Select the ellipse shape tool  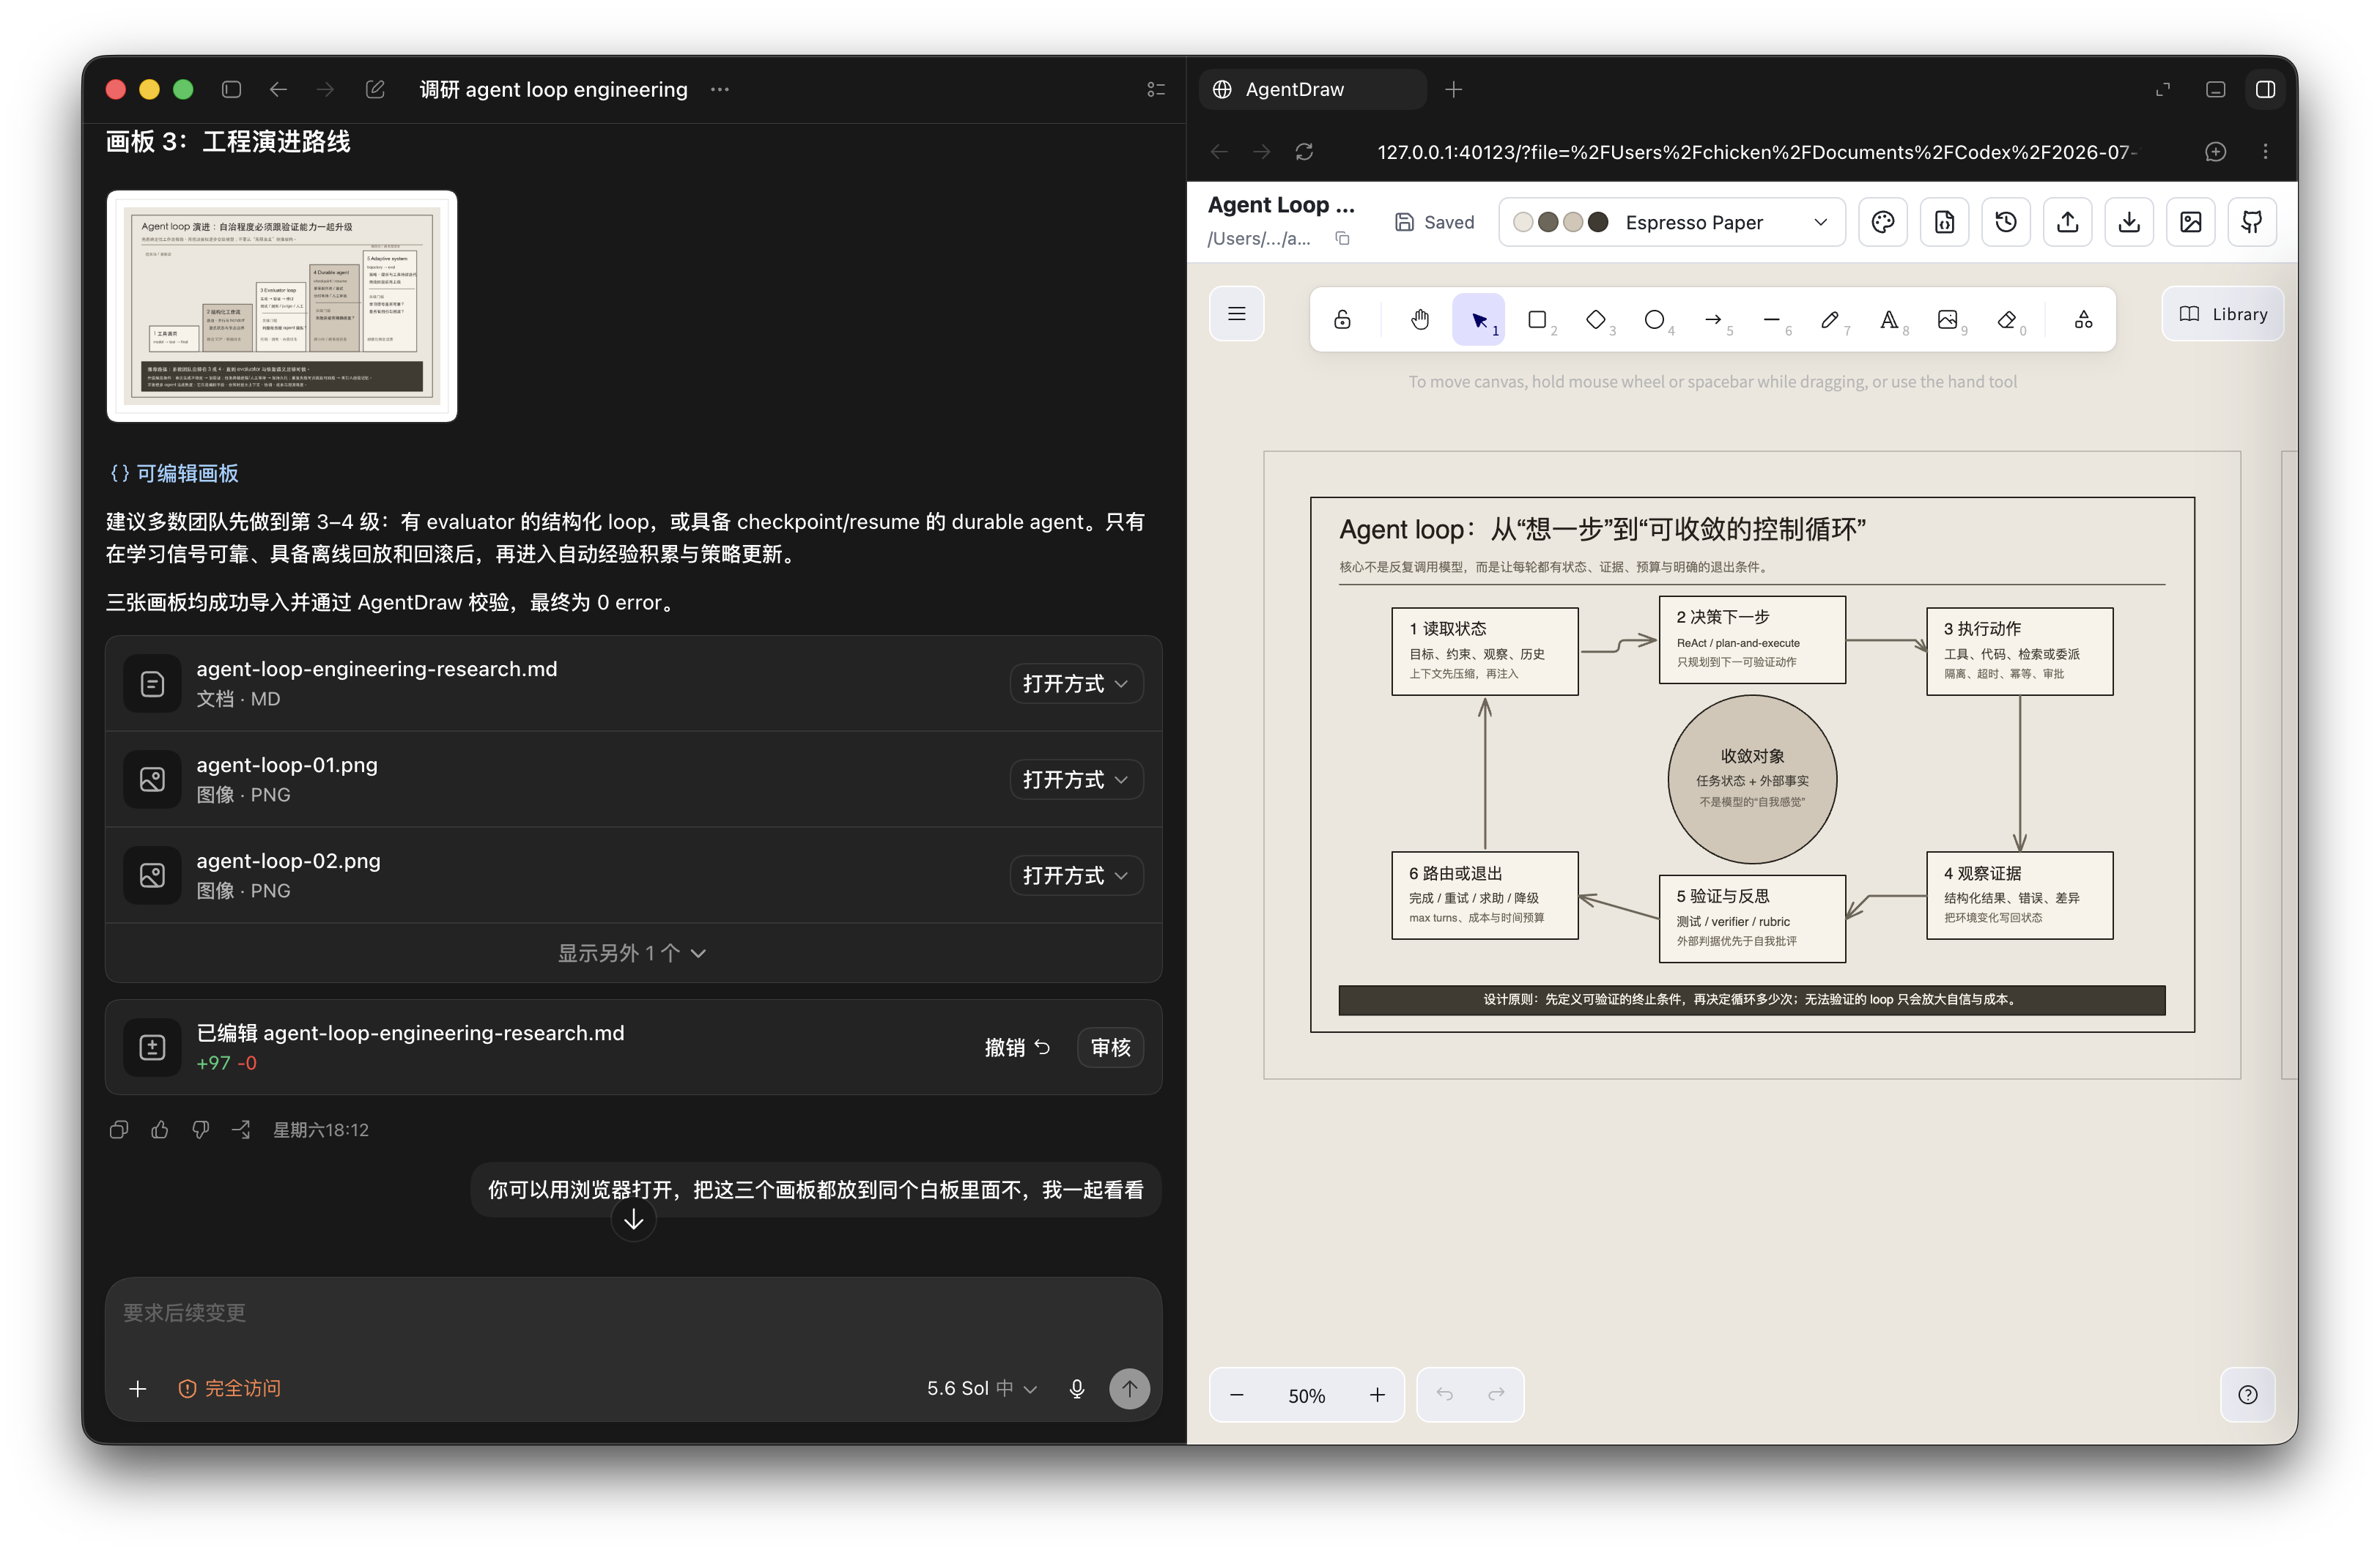[1654, 319]
